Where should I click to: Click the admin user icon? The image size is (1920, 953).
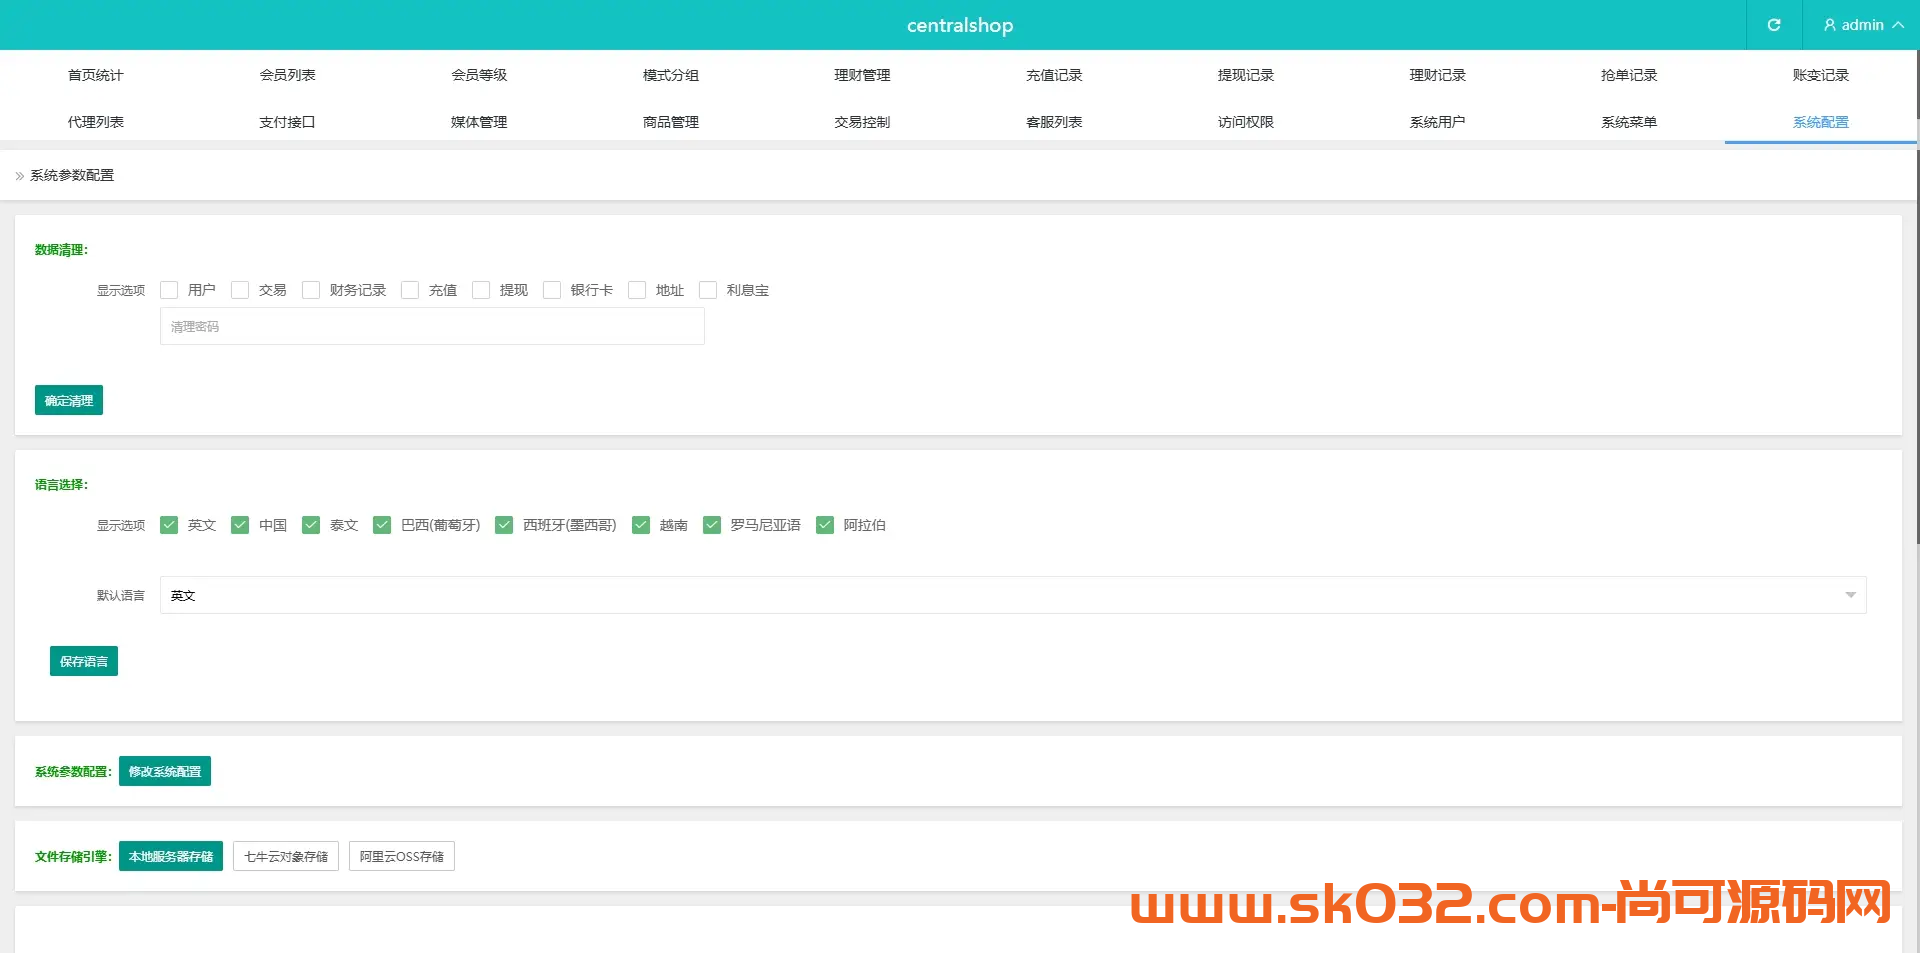[1829, 25]
